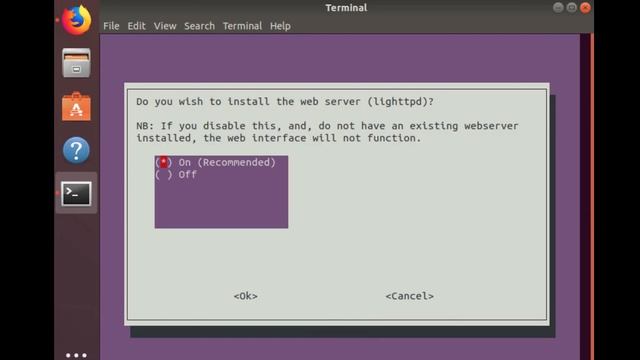Maximize the Terminal window
Image resolution: width=640 pixels, height=360 pixels.
click(x=571, y=7)
